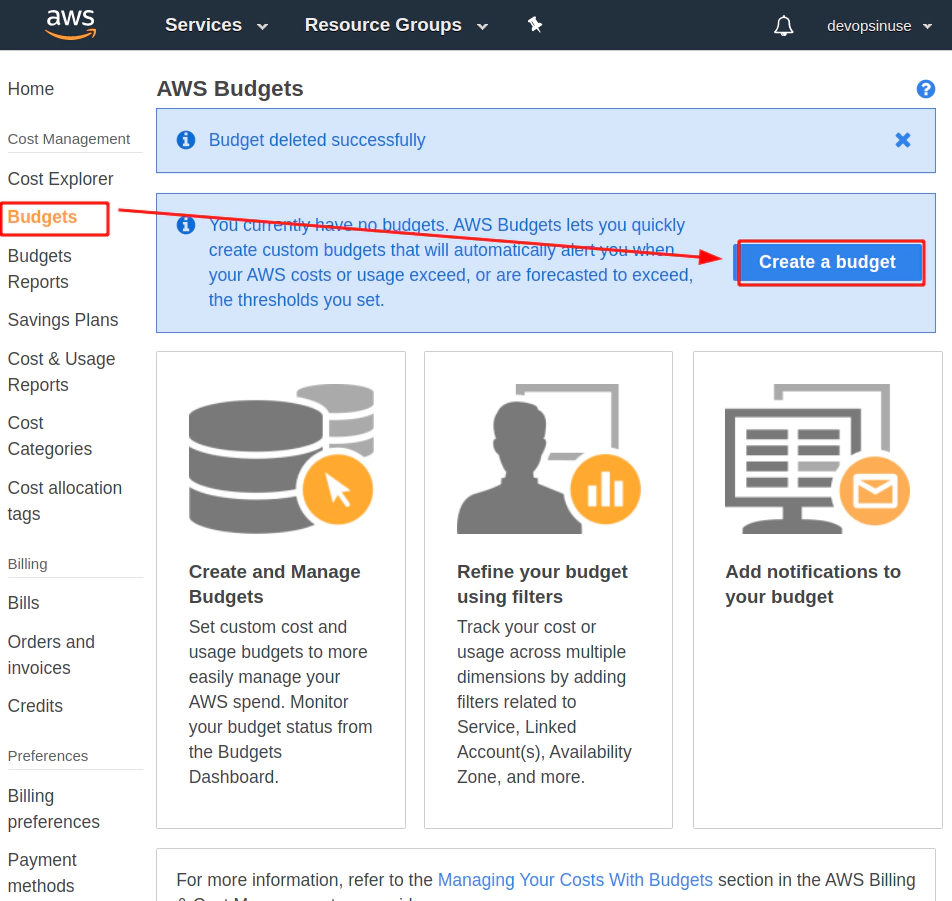Click the person chart illustration for Refine your budget

click(549, 459)
